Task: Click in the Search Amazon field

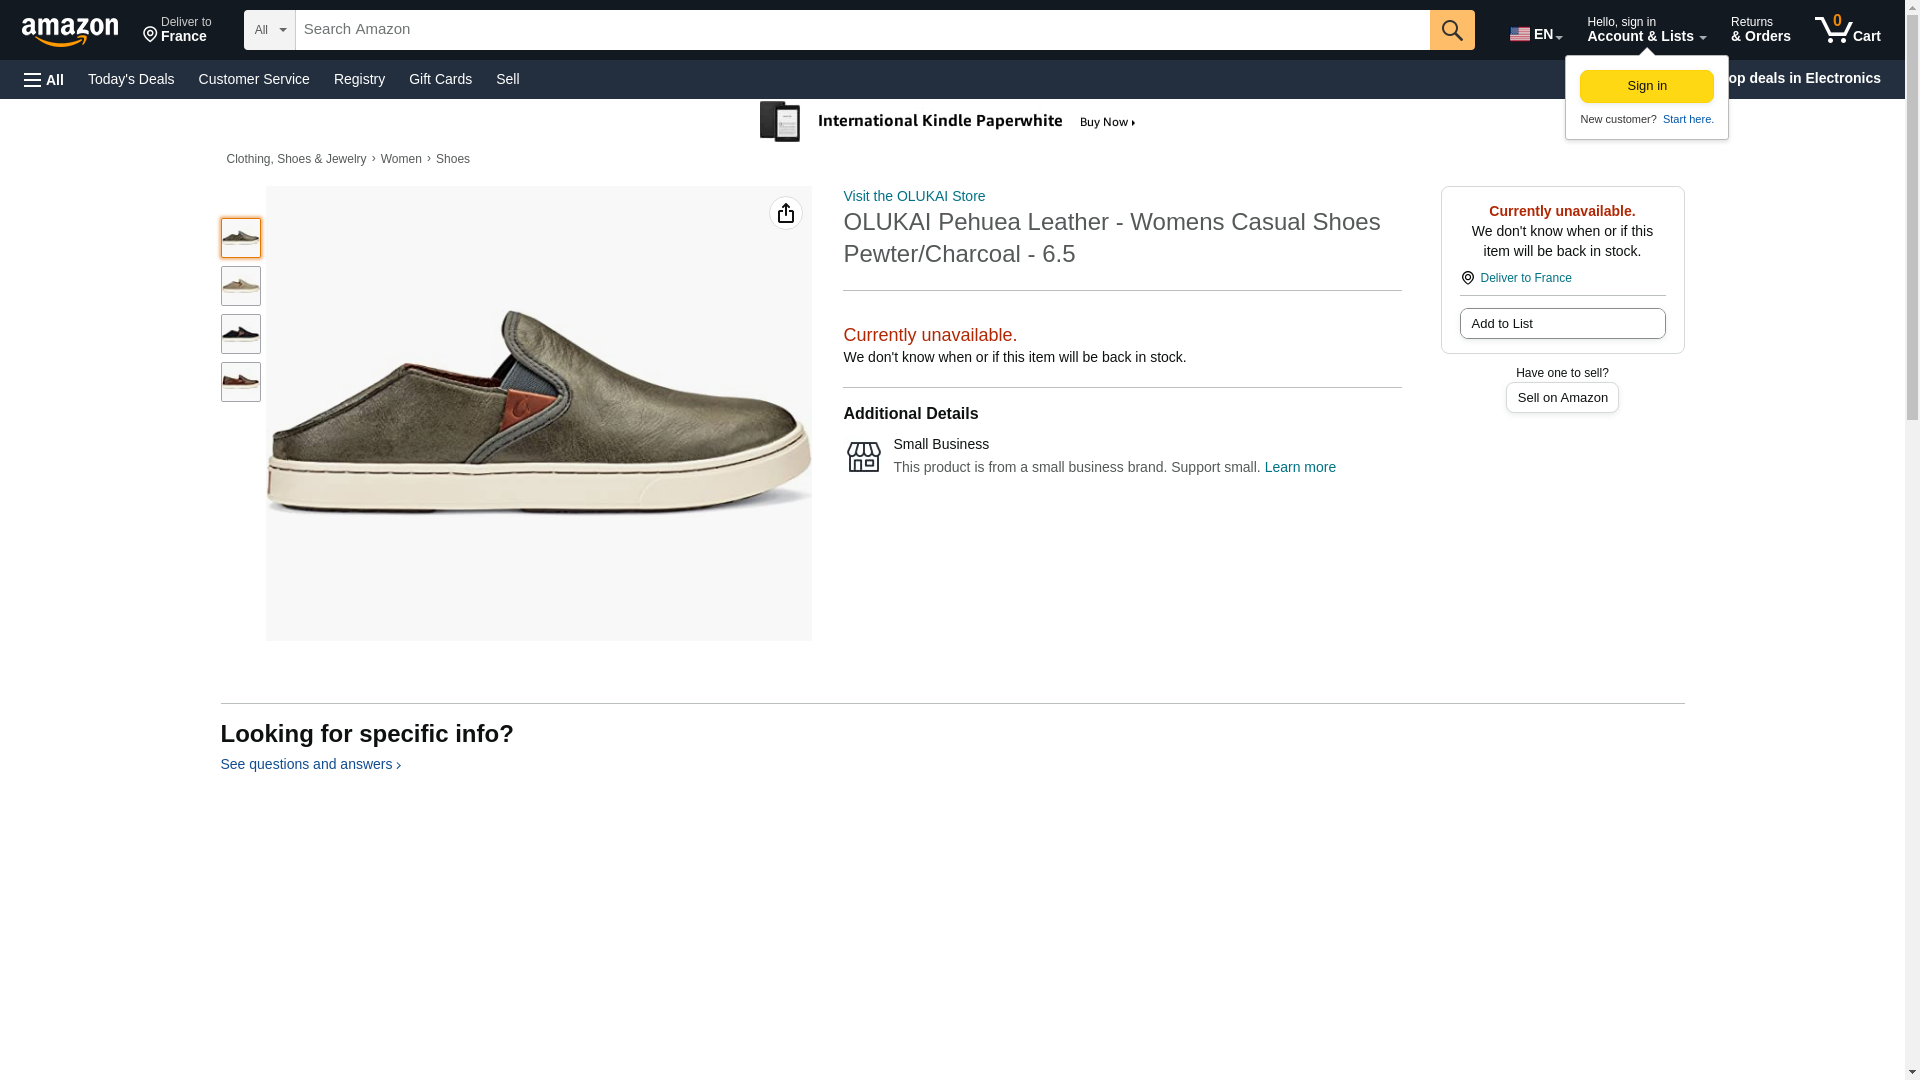Action: click(860, 30)
